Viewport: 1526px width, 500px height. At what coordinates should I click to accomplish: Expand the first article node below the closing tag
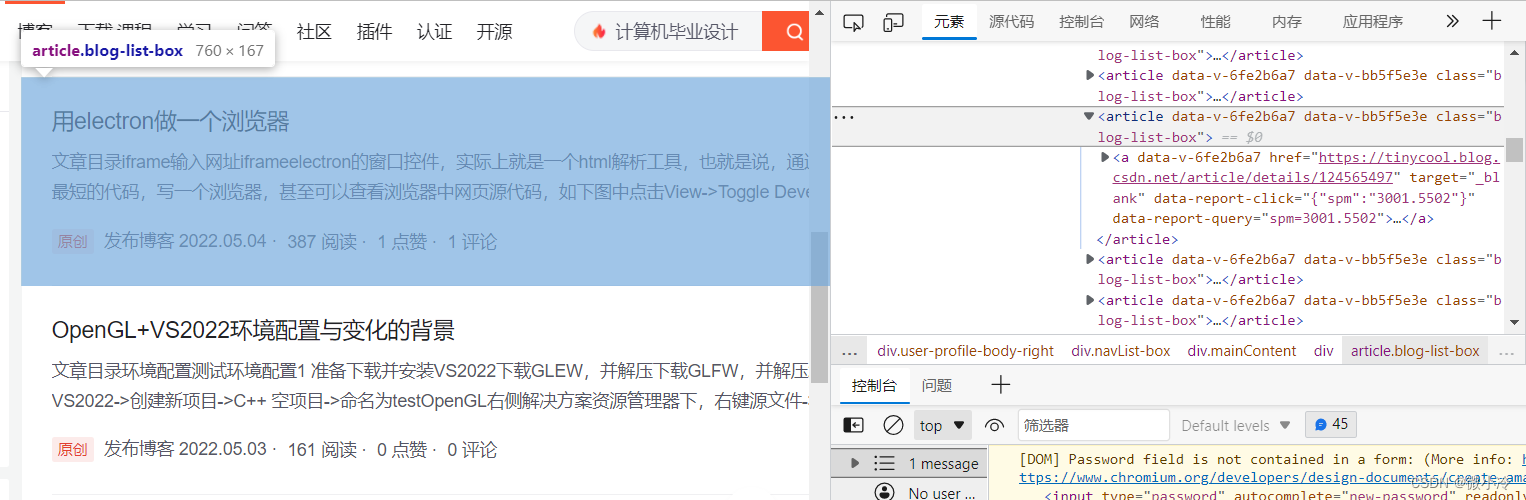click(1090, 259)
